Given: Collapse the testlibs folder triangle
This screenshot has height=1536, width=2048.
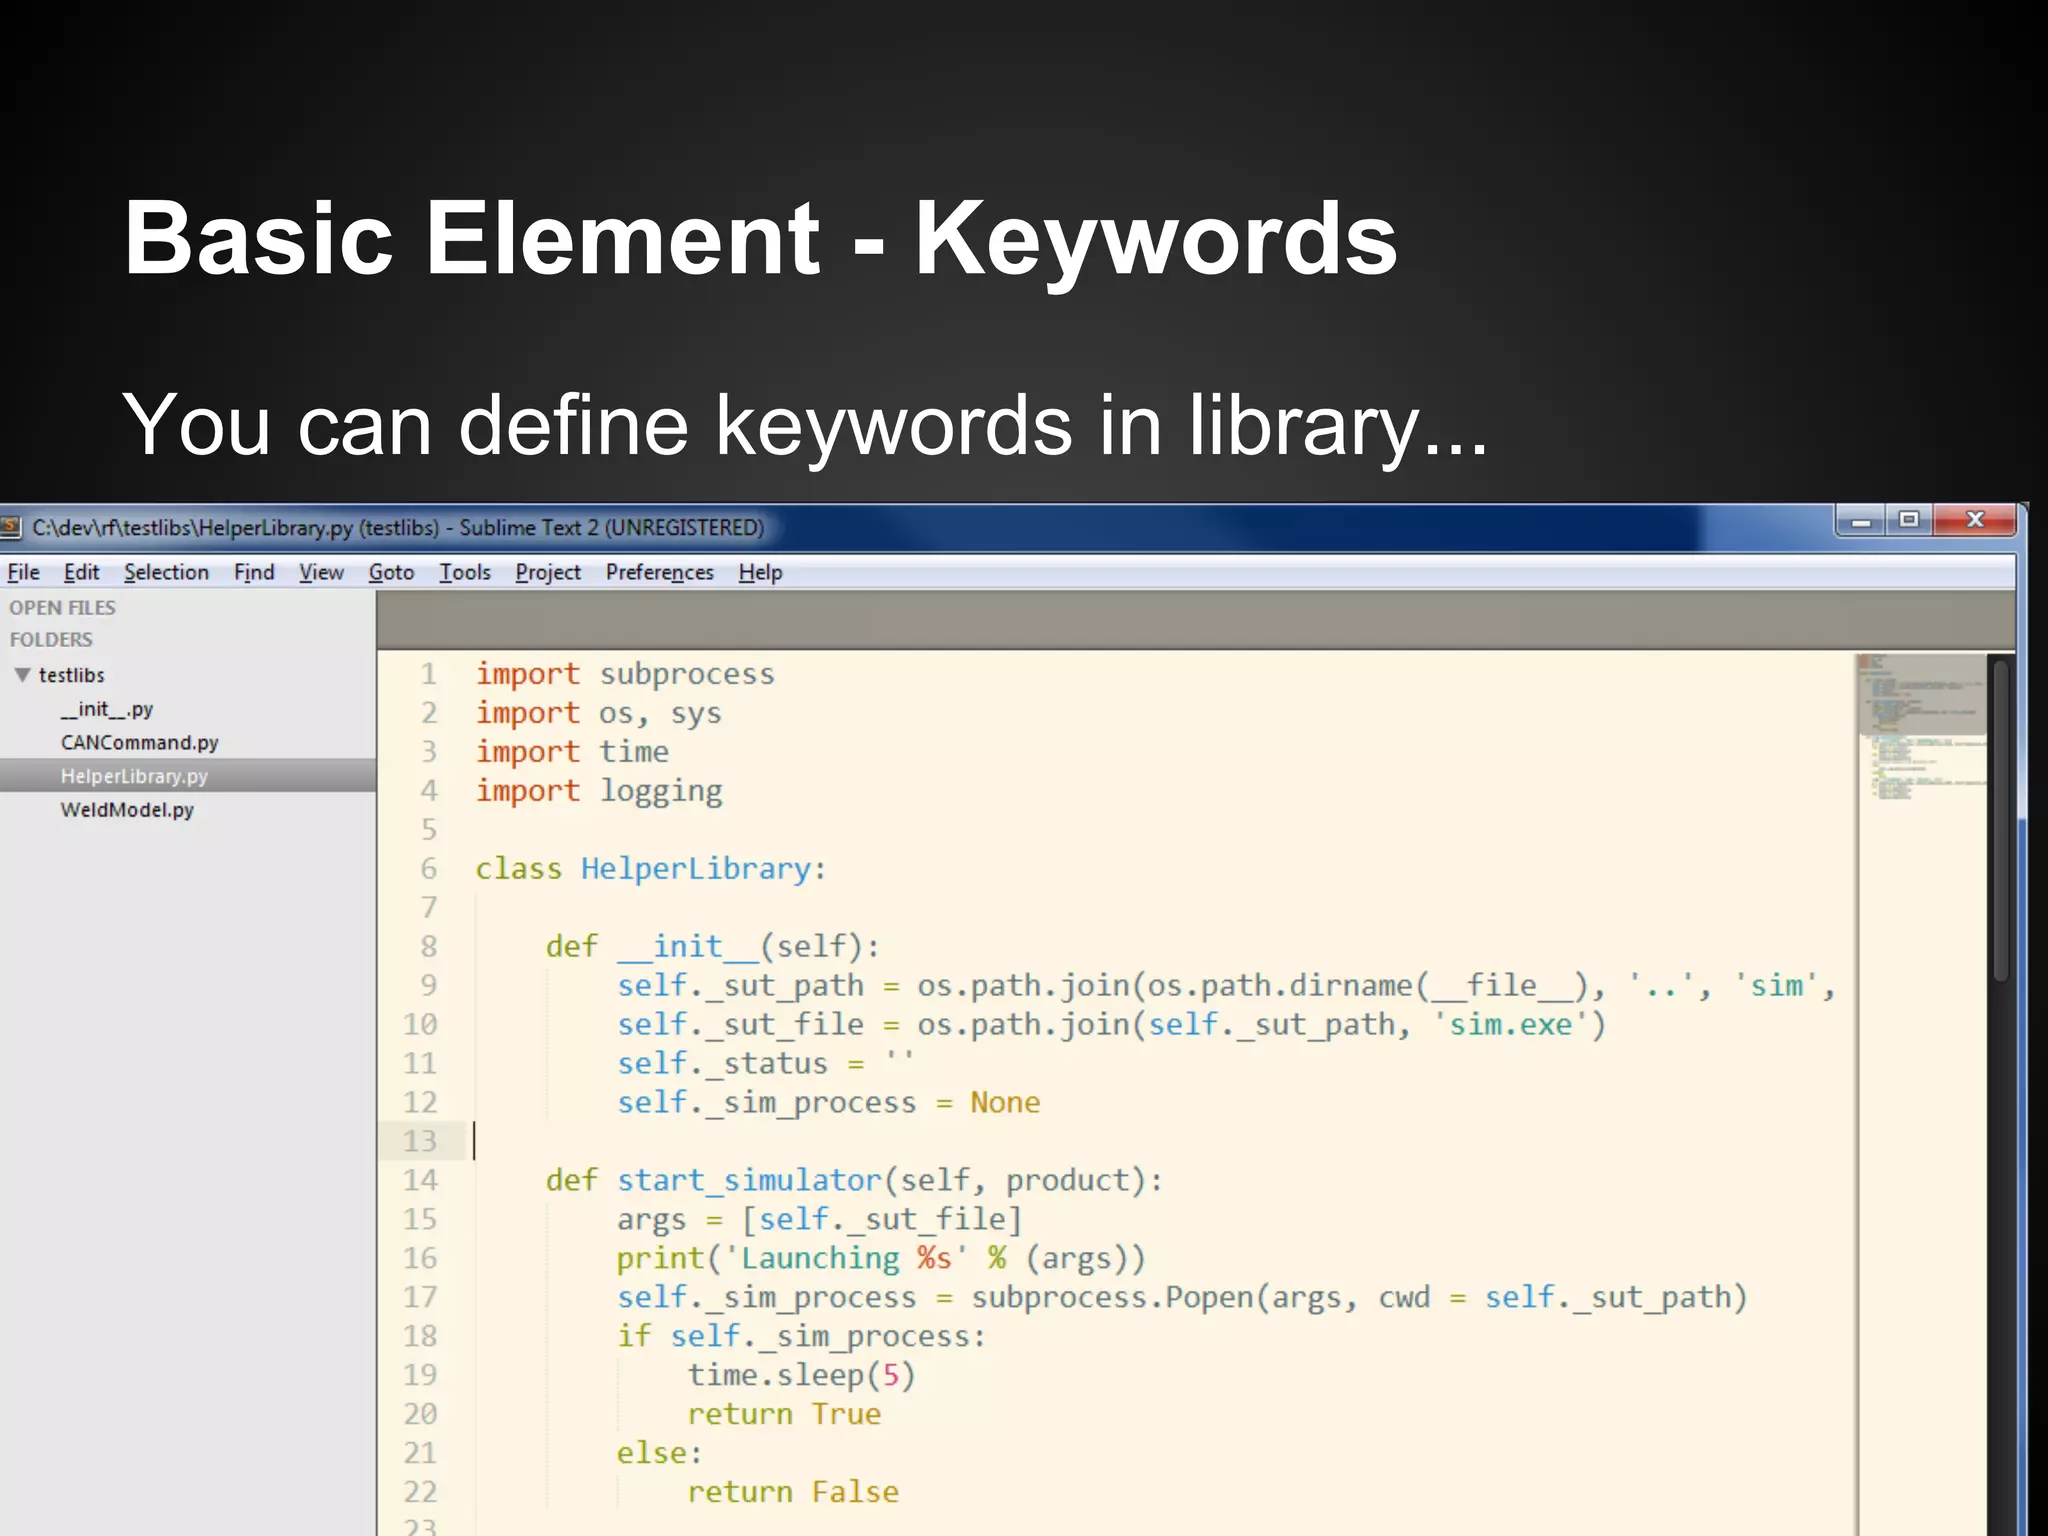Looking at the screenshot, I should coord(22,675).
